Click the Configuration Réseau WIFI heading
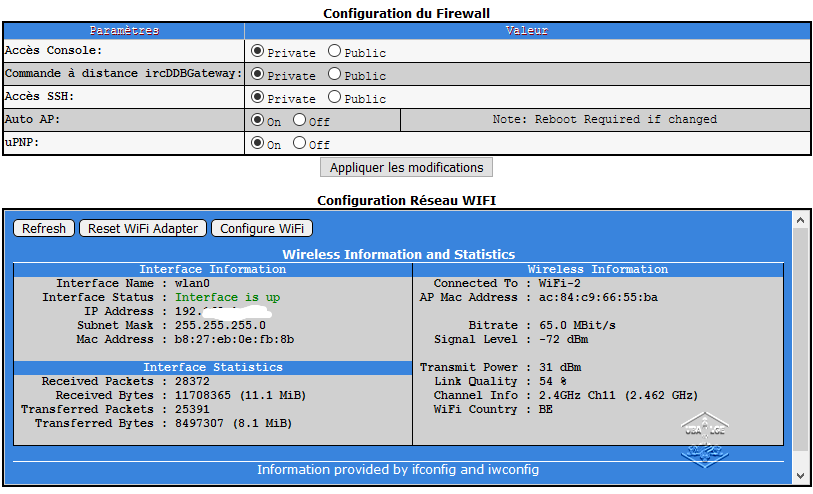 [406, 201]
